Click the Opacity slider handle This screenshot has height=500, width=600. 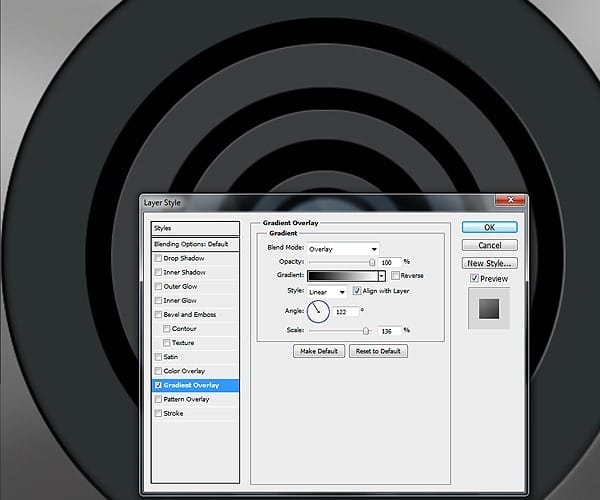click(372, 262)
